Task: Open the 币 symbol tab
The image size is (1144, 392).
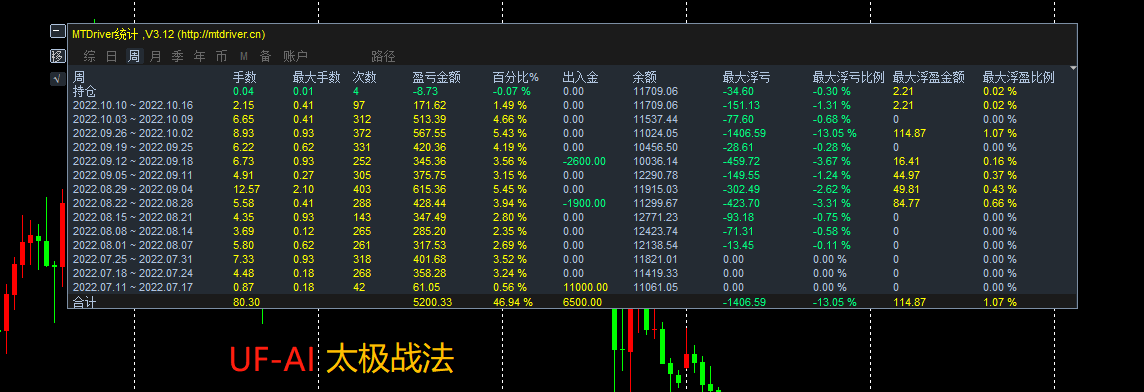Action: (221, 56)
